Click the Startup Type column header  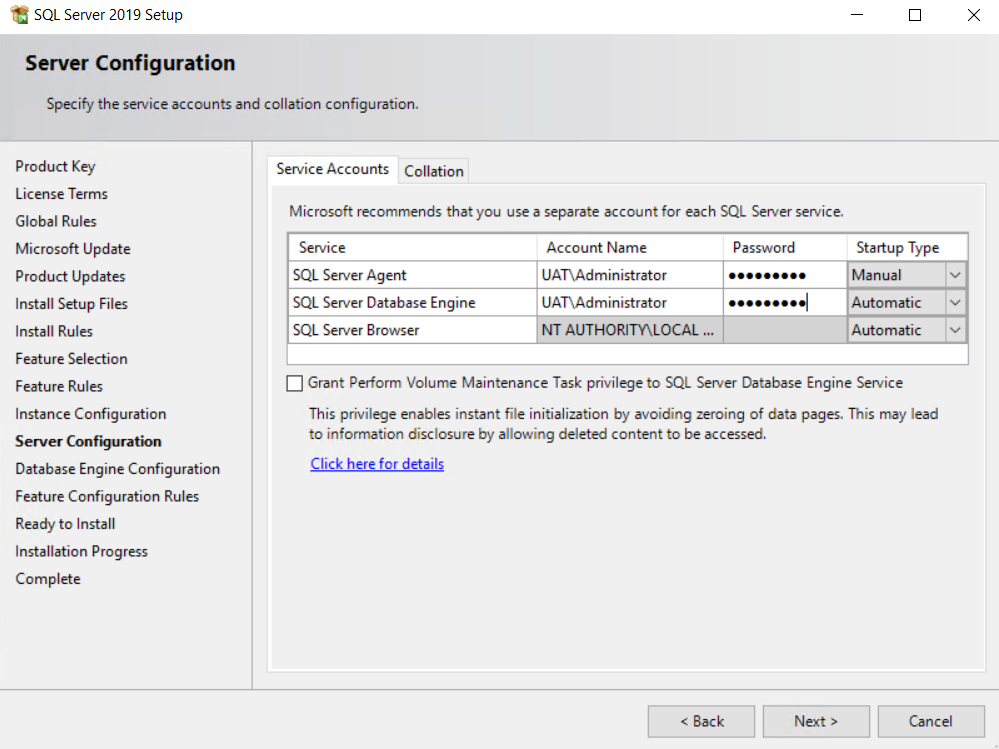point(907,248)
